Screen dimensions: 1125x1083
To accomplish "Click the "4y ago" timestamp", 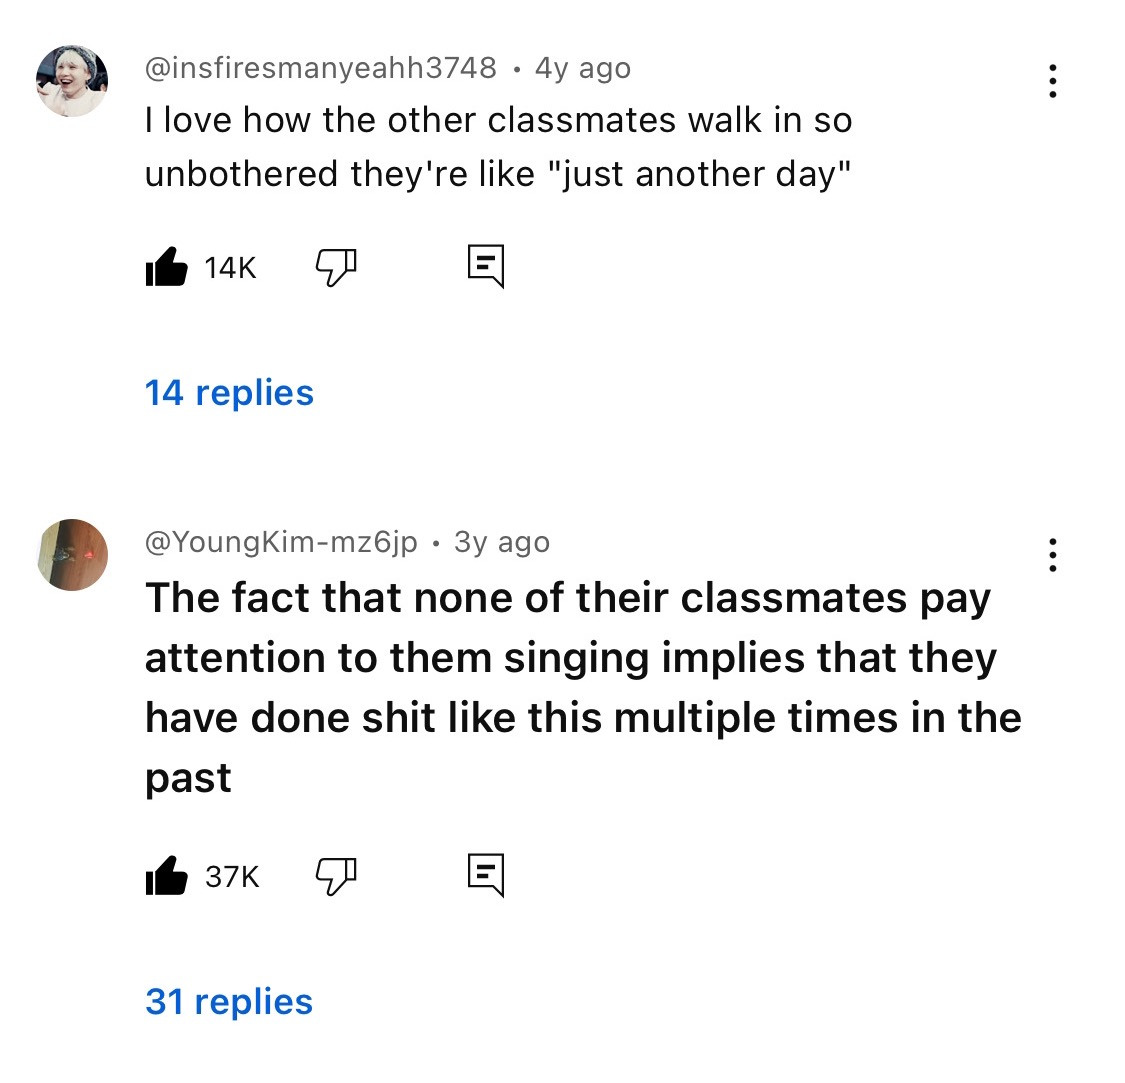I will (583, 68).
